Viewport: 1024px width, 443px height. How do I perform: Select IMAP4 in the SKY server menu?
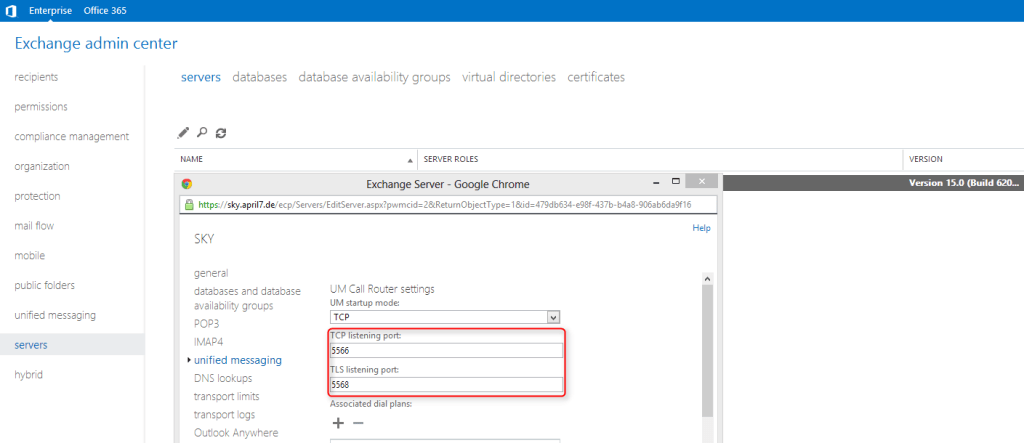(x=209, y=342)
